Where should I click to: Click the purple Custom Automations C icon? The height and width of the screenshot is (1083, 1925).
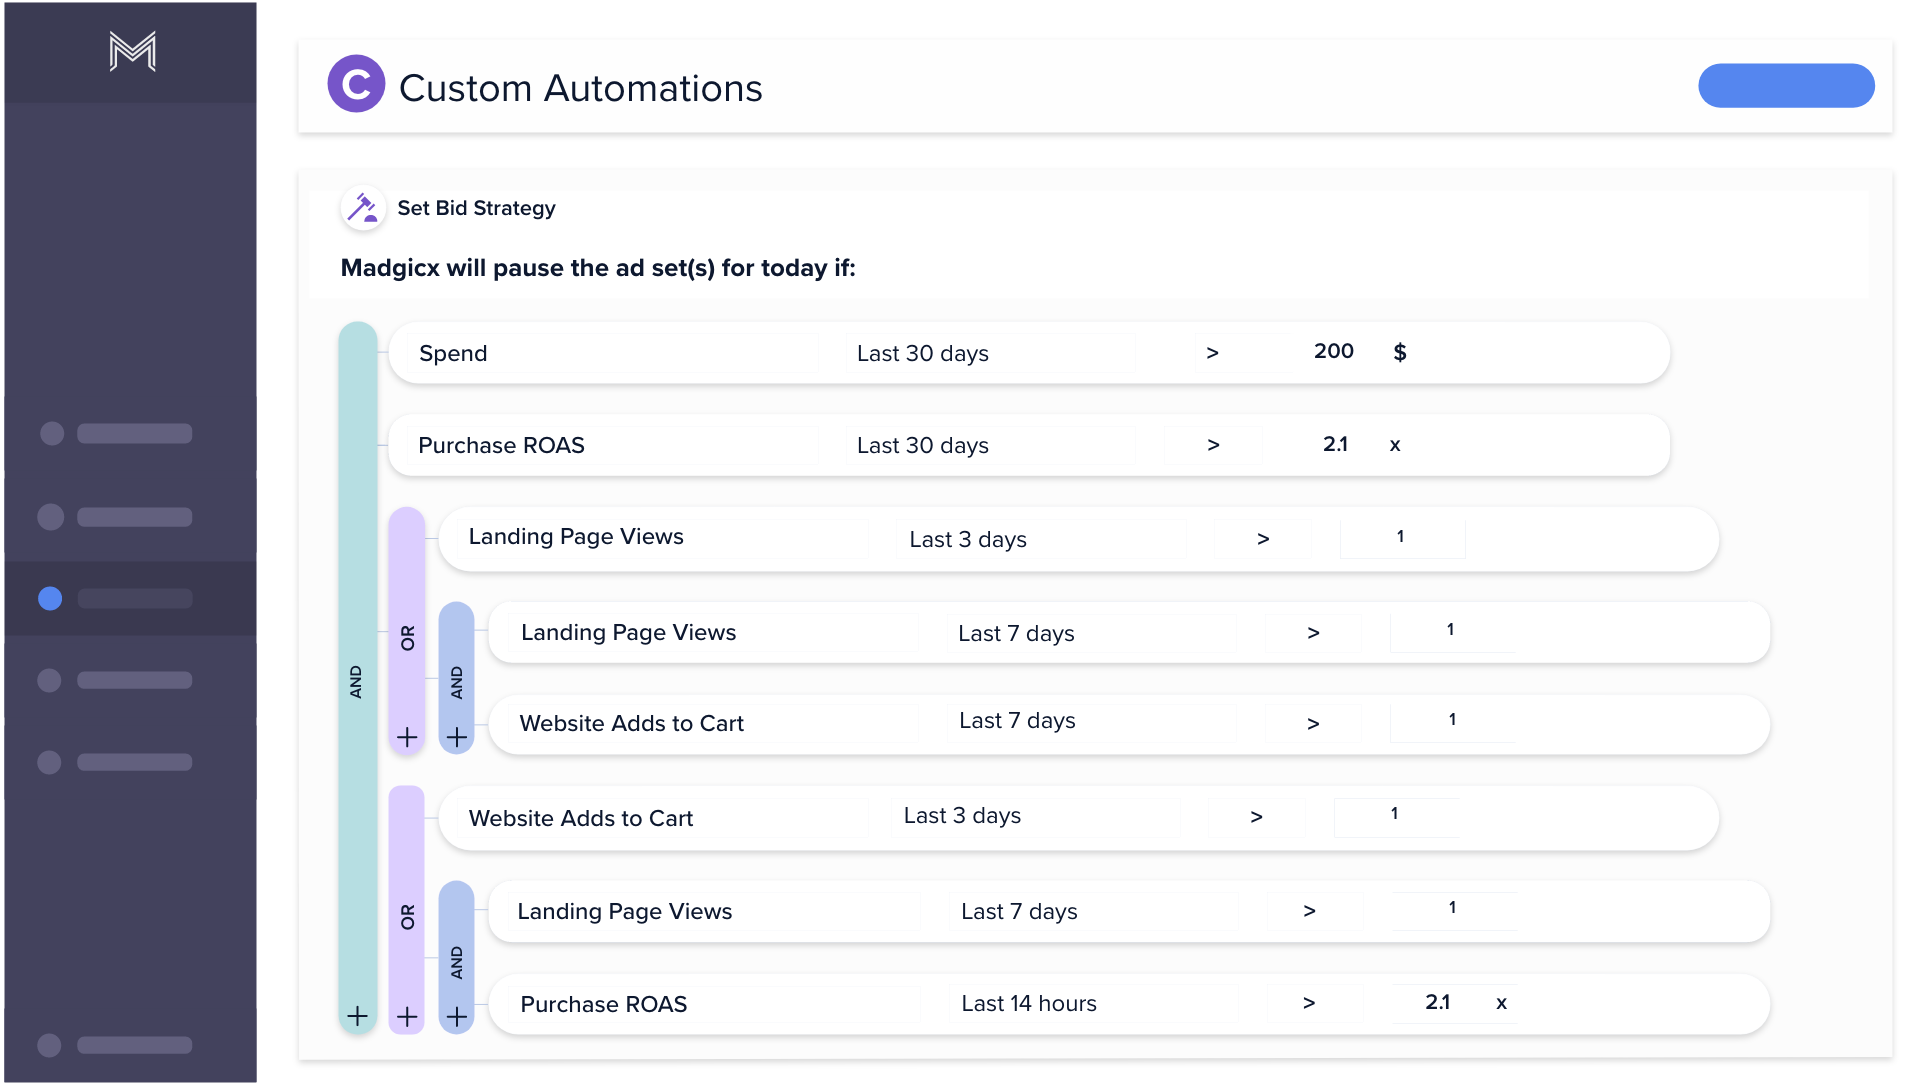tap(356, 85)
